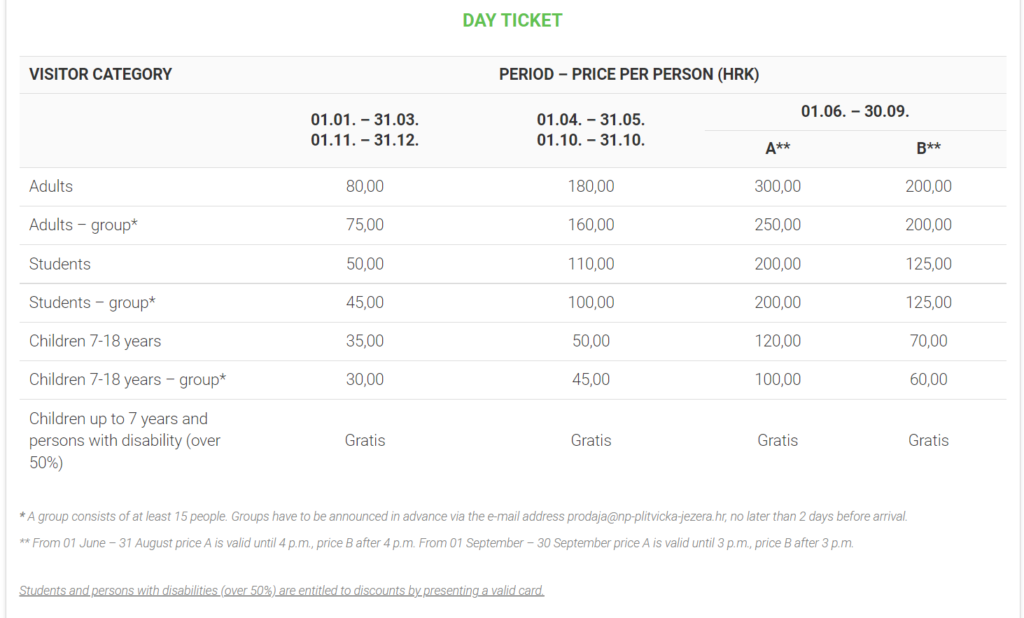The height and width of the screenshot is (618, 1024).
Task: Select the 01.01. – 31.03. period header
Action: [x=364, y=129]
